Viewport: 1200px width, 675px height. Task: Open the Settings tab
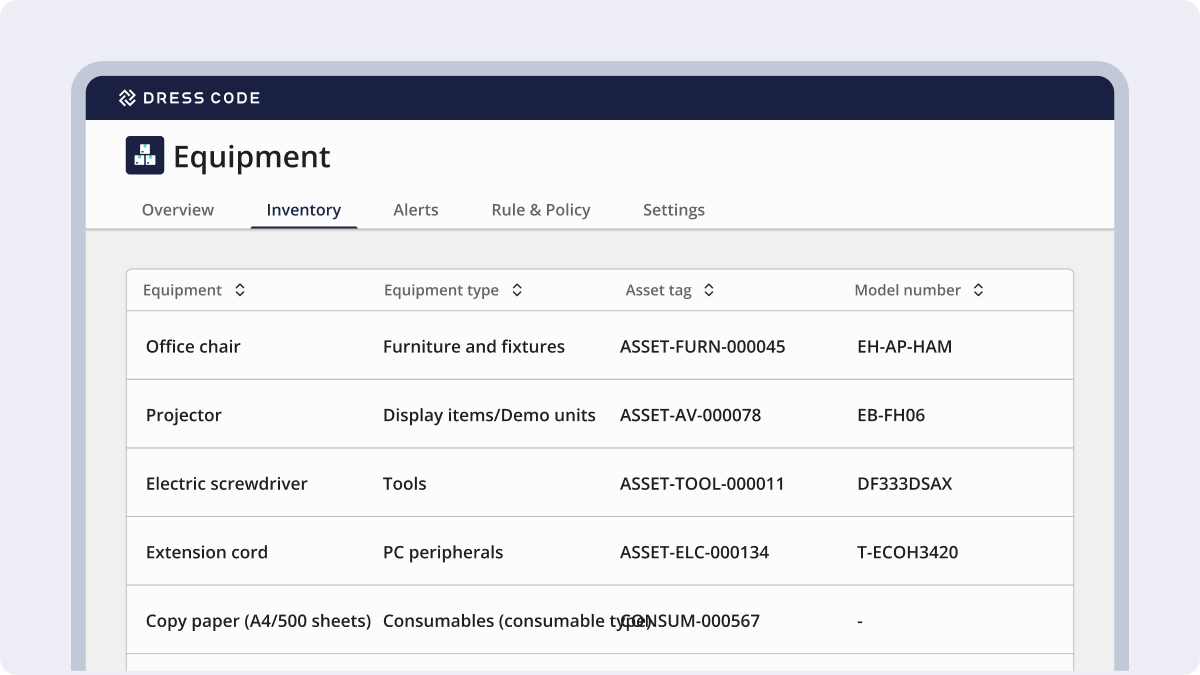click(673, 210)
